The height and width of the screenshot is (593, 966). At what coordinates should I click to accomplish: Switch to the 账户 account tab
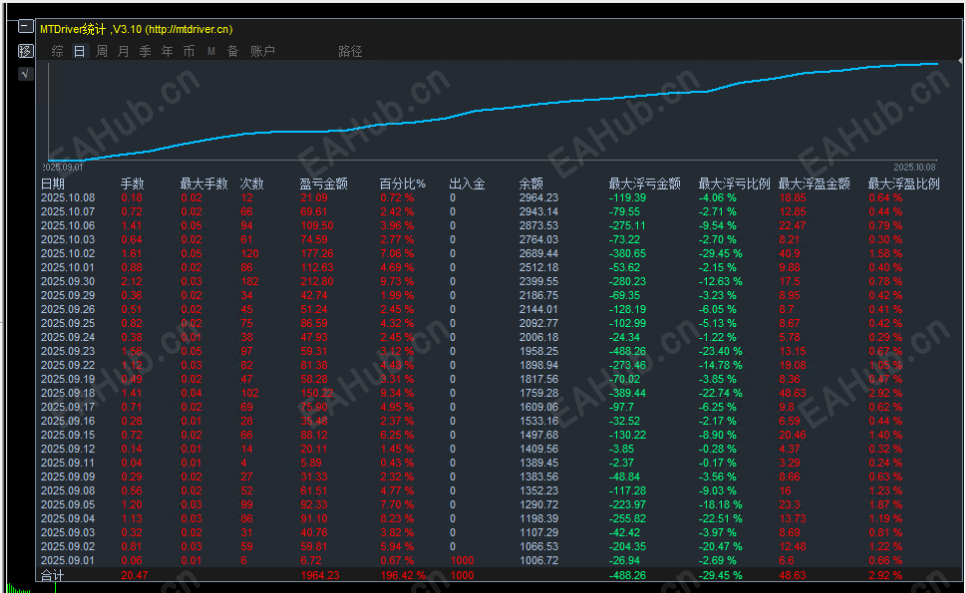click(x=262, y=51)
